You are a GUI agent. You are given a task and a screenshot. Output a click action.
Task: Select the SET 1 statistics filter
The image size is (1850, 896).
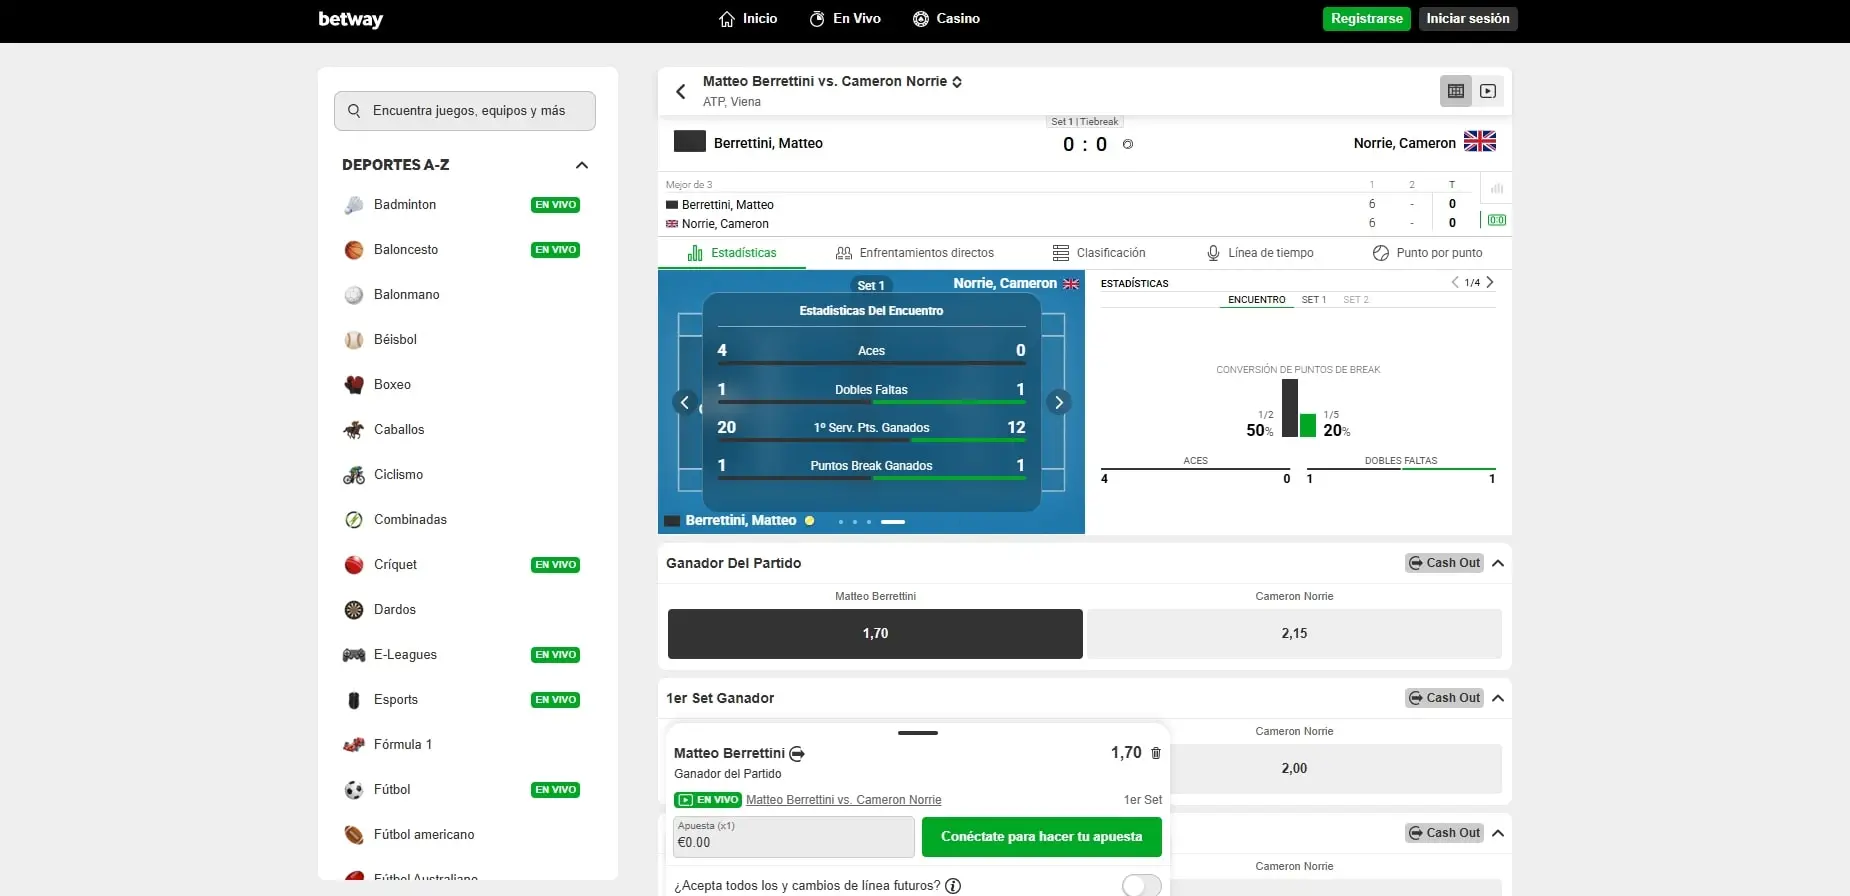(1314, 300)
